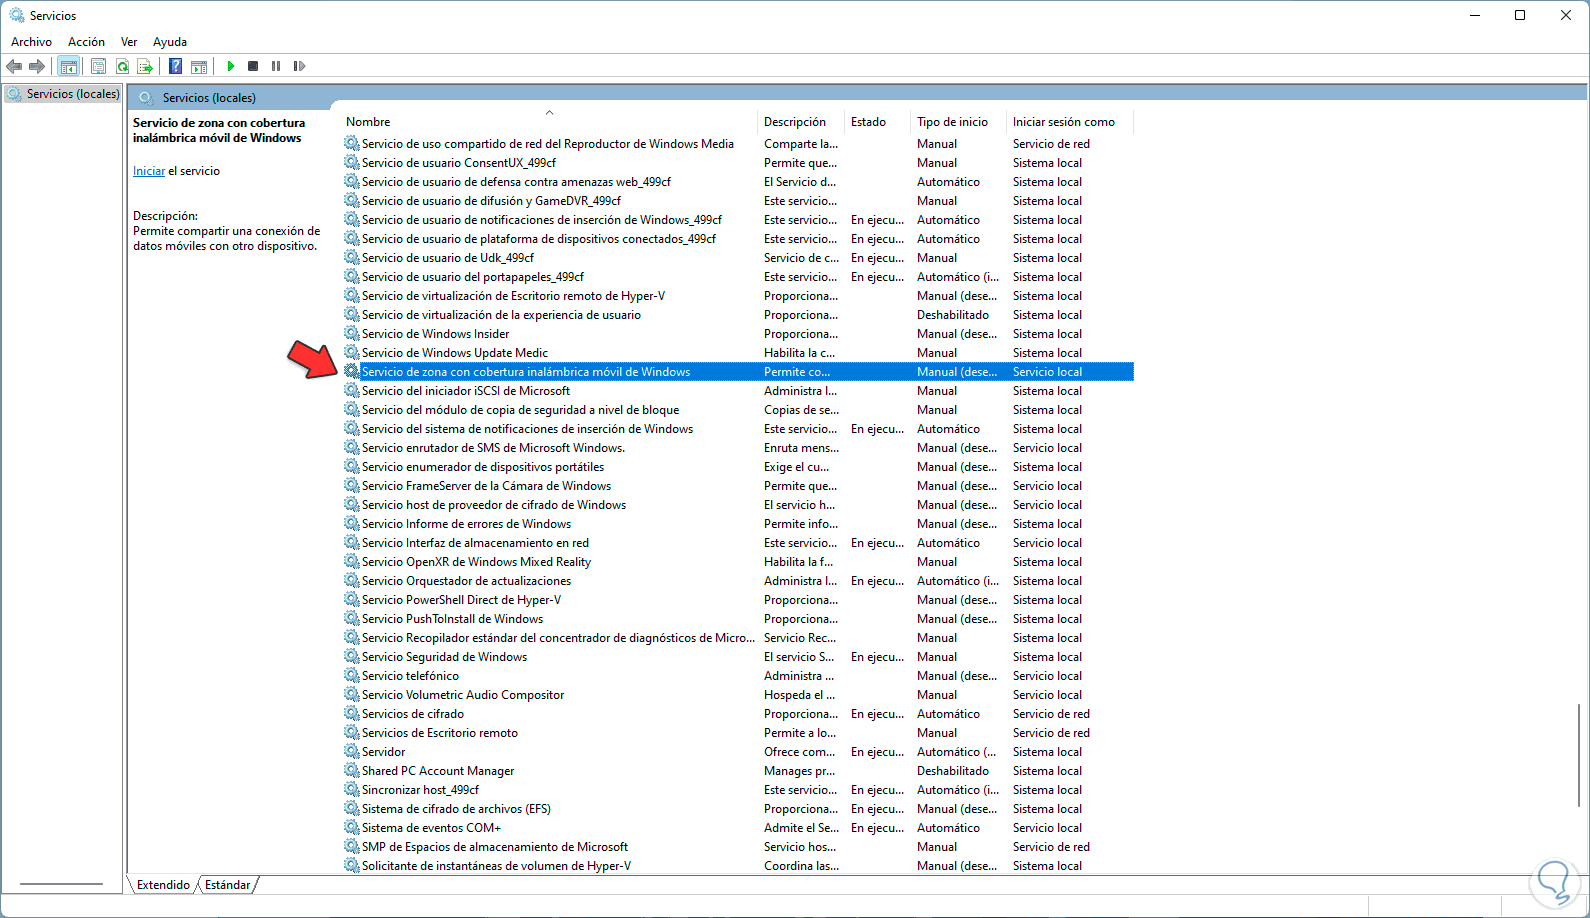Open the Archivo menu
1590x918 pixels.
[x=31, y=42]
